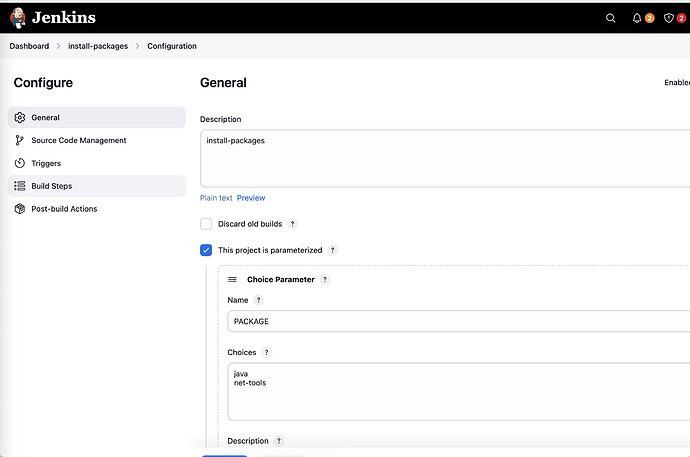Toggle the Enabled project switch
Viewport: 690px width, 457px height.
[x=677, y=83]
